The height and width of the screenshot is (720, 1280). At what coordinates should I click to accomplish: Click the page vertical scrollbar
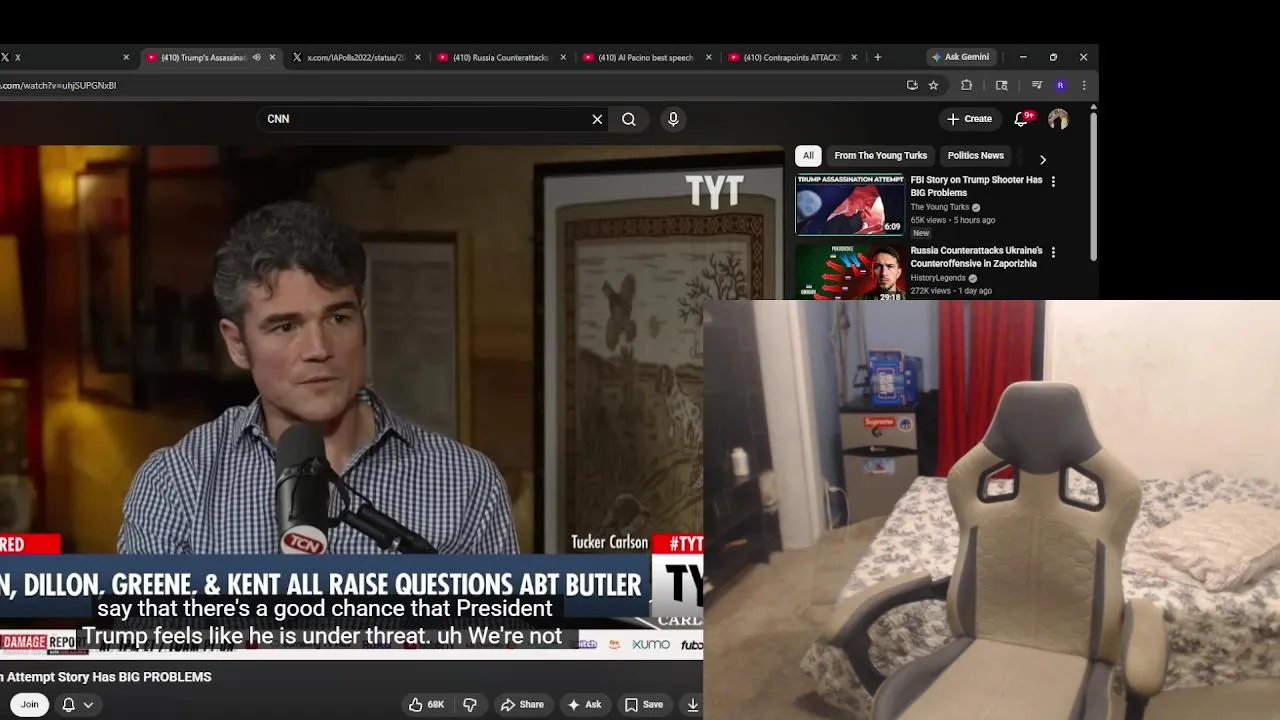coord(1093,185)
